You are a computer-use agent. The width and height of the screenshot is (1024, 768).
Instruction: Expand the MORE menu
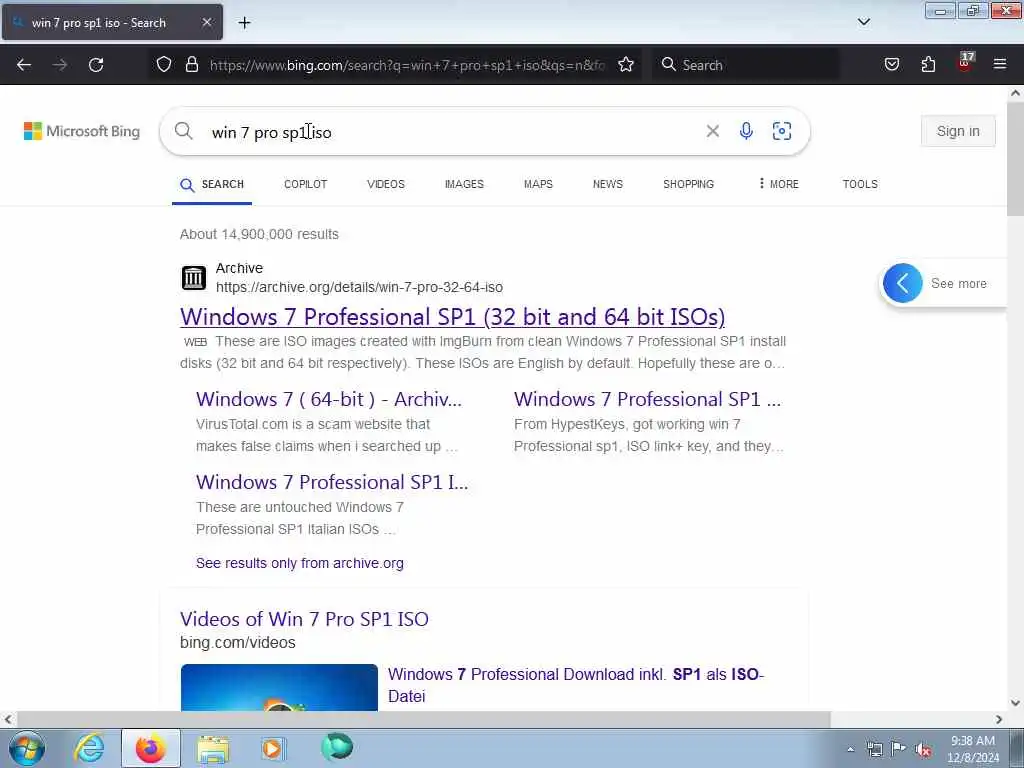click(778, 184)
